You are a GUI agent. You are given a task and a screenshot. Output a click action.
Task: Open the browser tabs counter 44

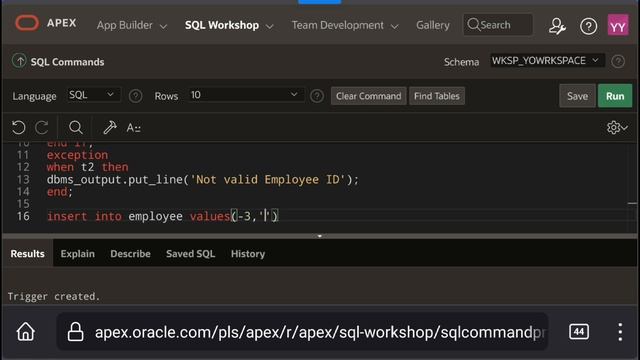tap(579, 331)
